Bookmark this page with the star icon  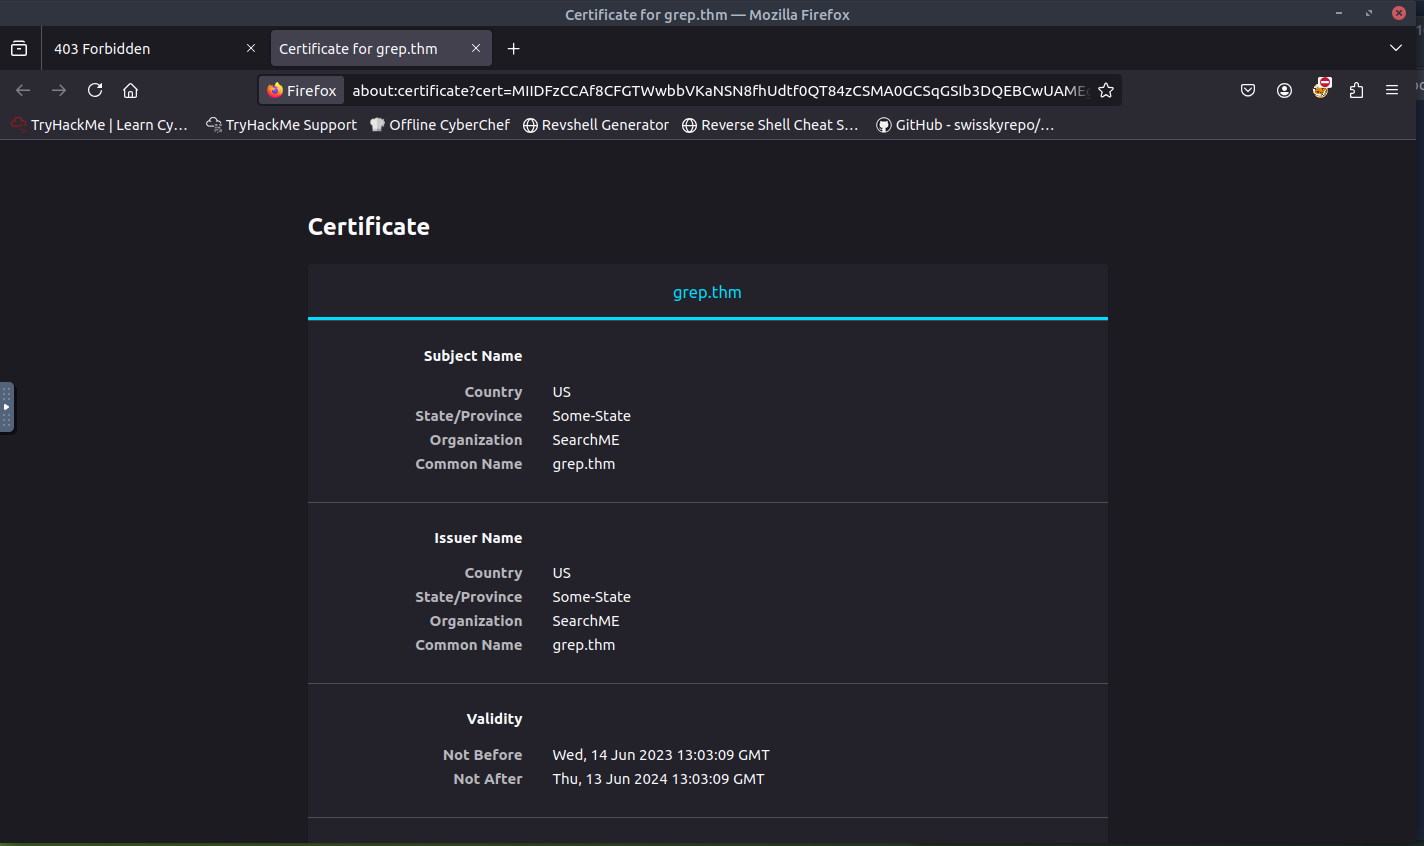click(1106, 90)
